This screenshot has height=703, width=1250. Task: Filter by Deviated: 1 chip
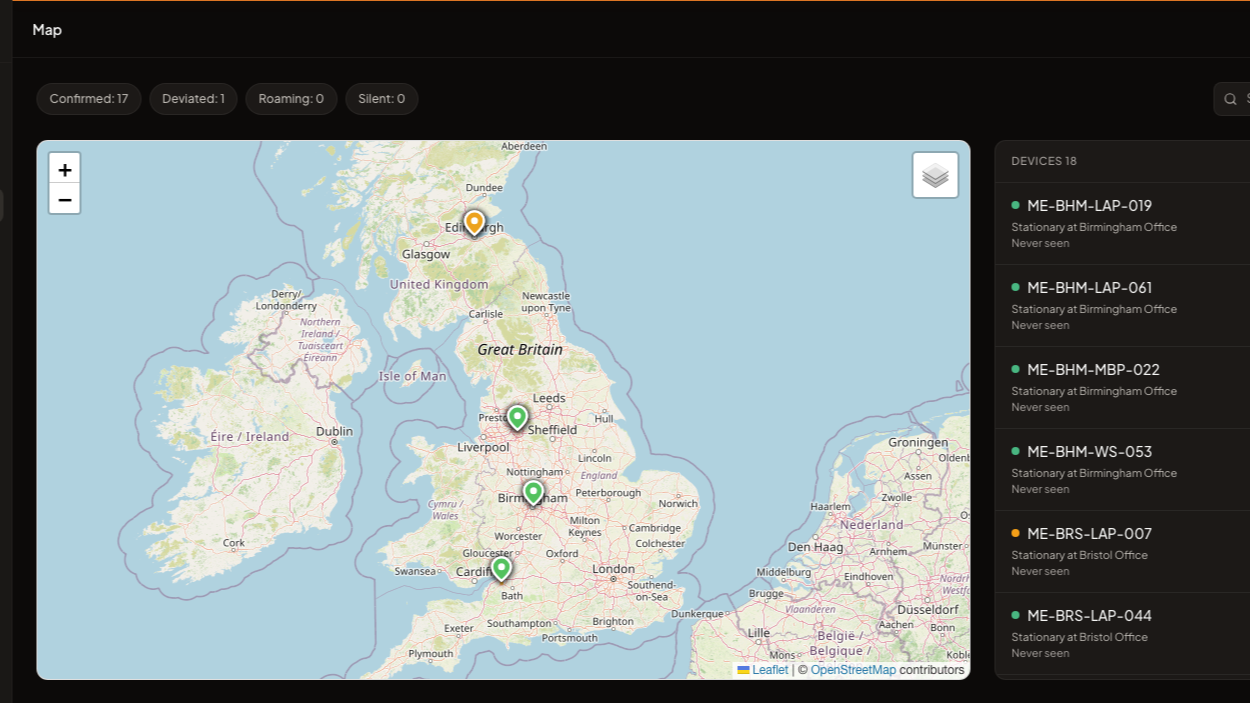click(193, 99)
